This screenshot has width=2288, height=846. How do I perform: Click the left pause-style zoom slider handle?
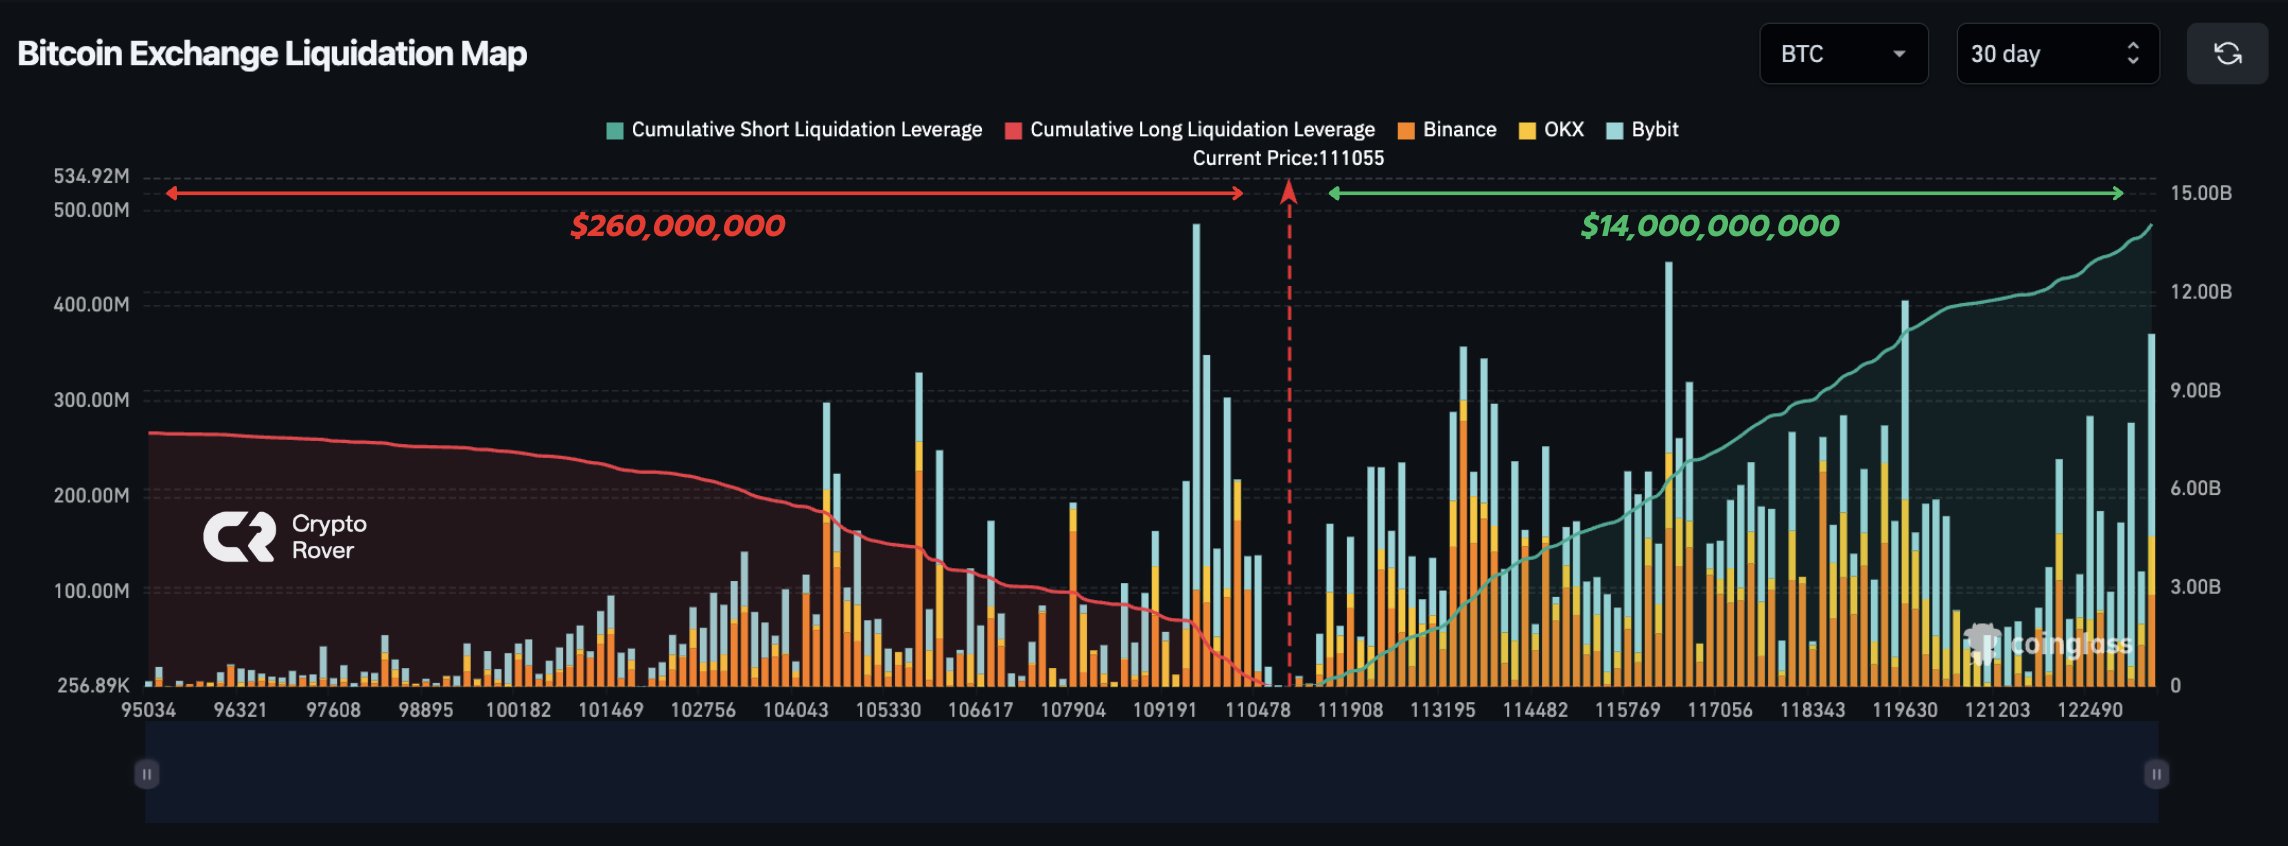[x=147, y=774]
